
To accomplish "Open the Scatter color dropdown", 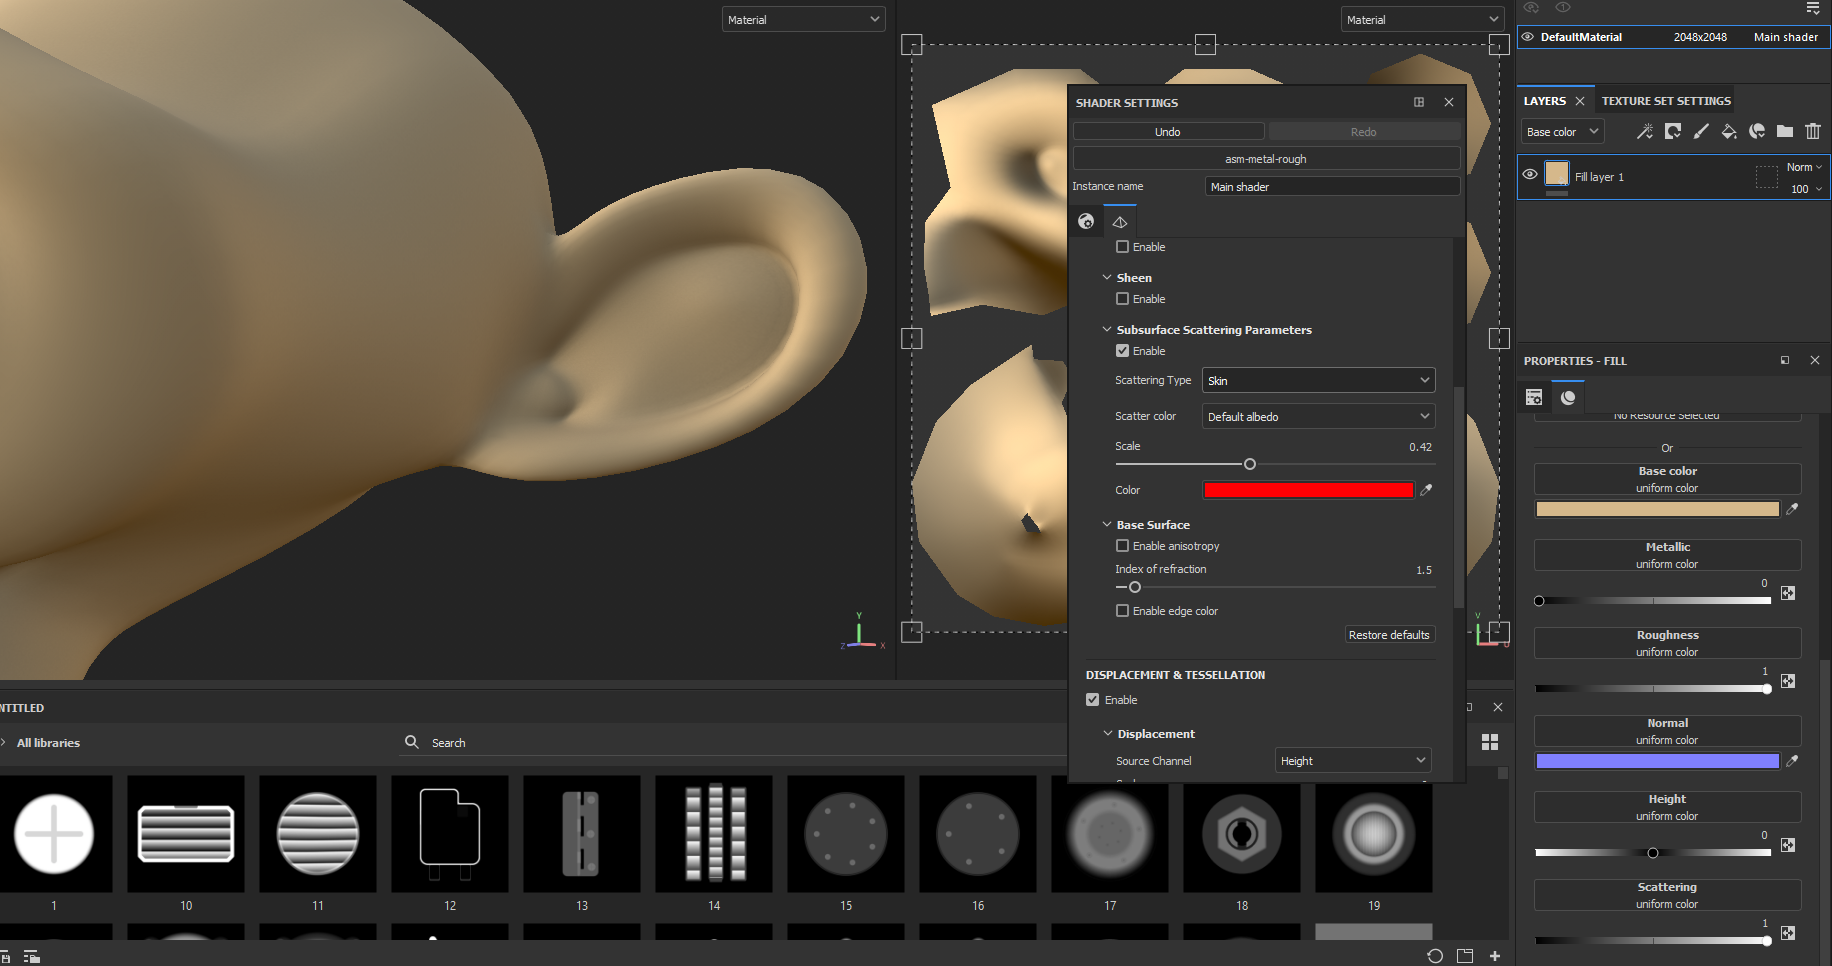I will [1318, 416].
